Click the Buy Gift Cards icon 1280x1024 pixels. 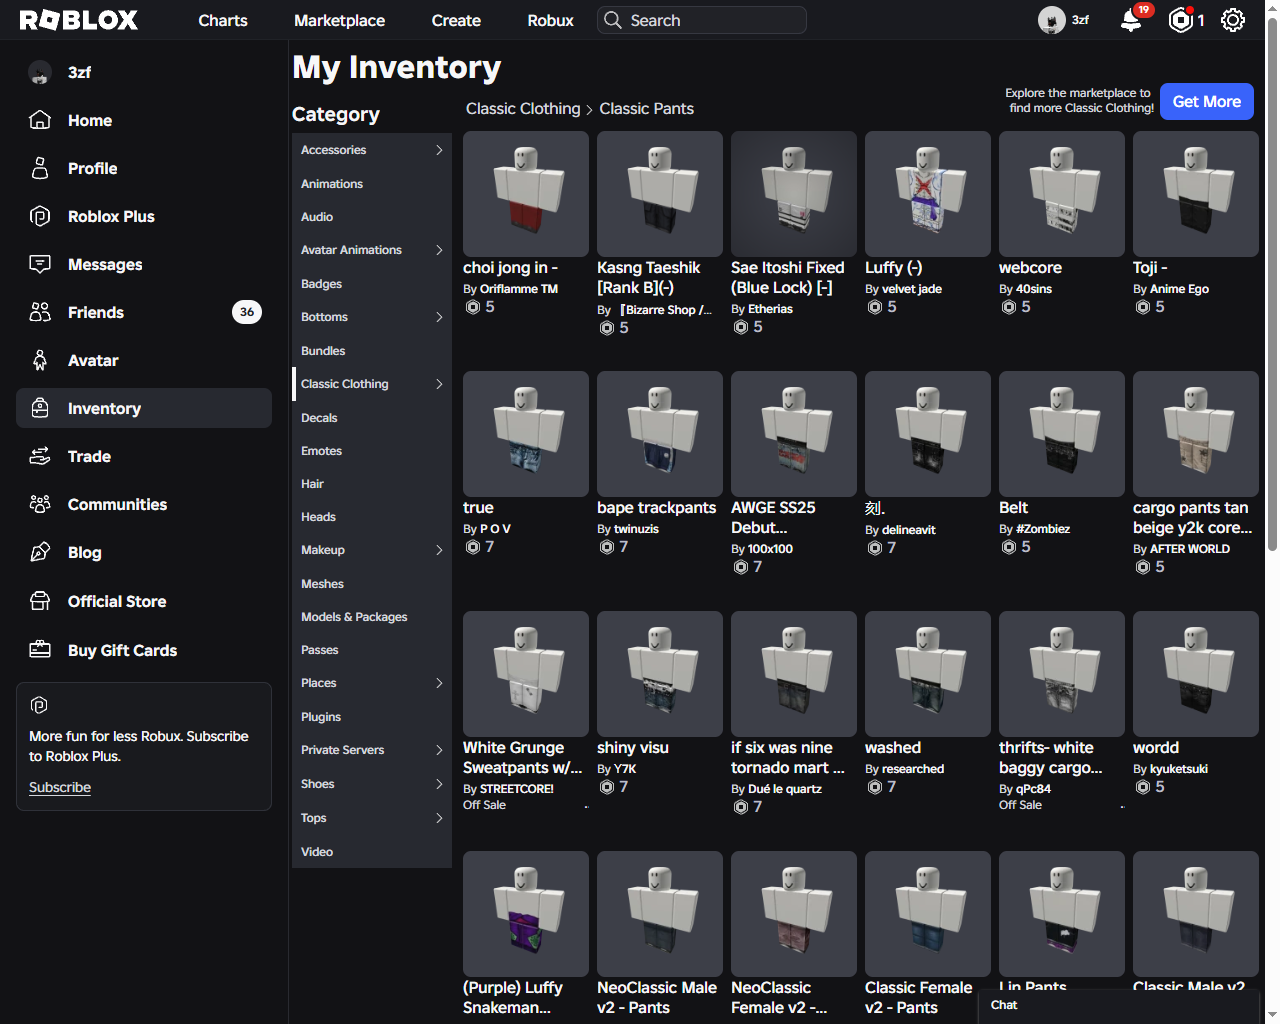pyautogui.click(x=40, y=650)
